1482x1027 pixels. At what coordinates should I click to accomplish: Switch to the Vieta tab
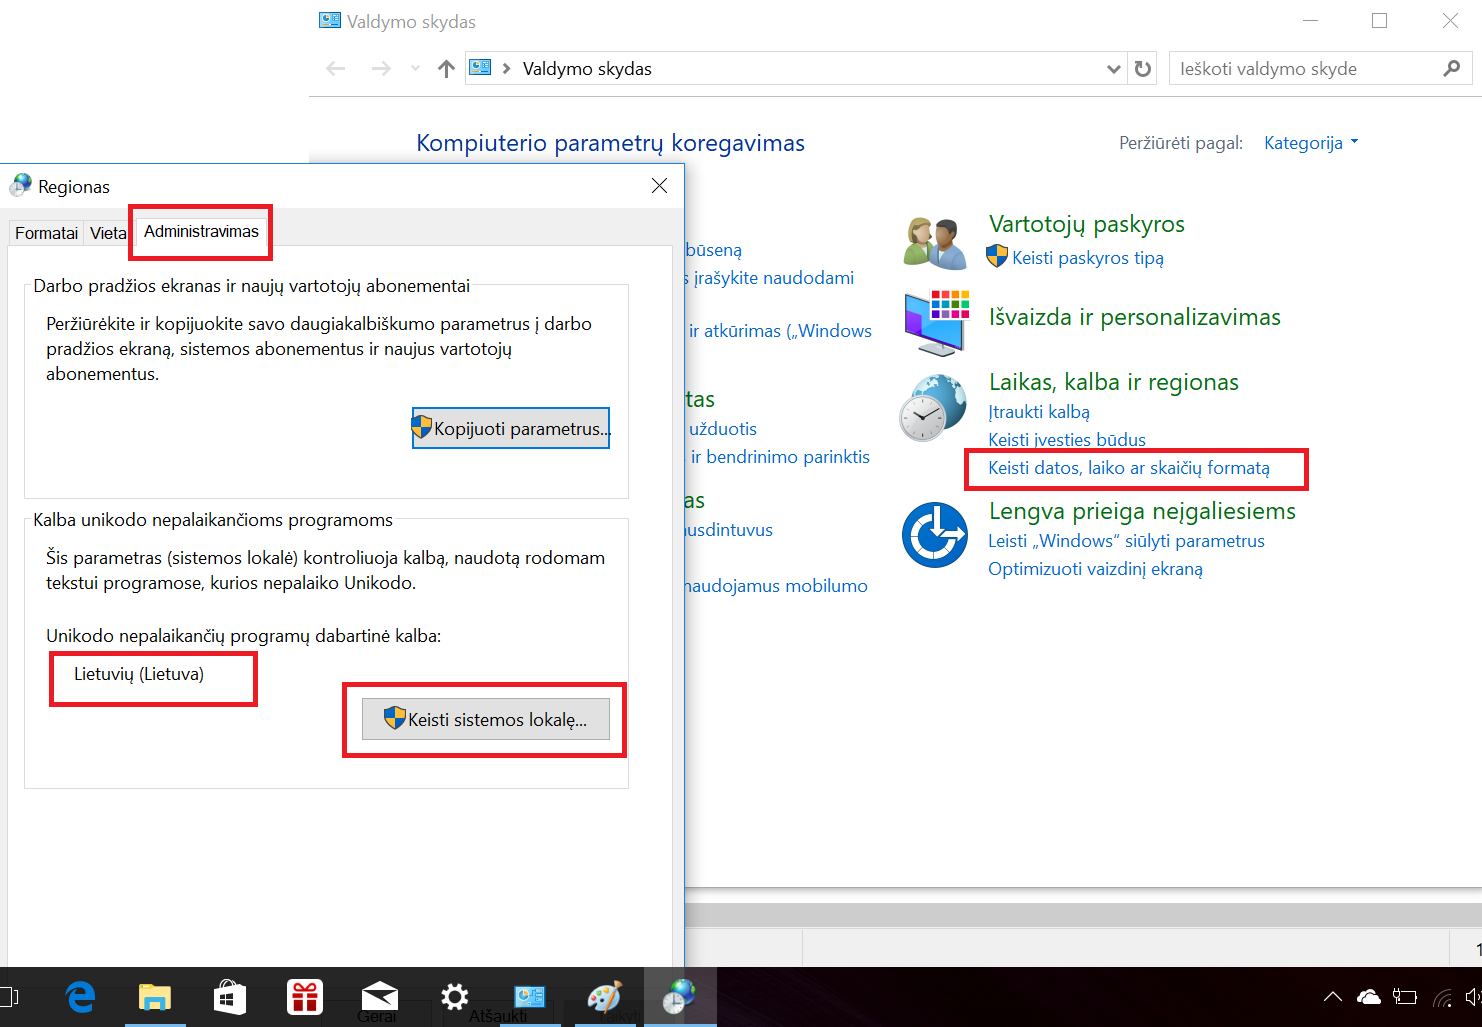click(x=108, y=233)
